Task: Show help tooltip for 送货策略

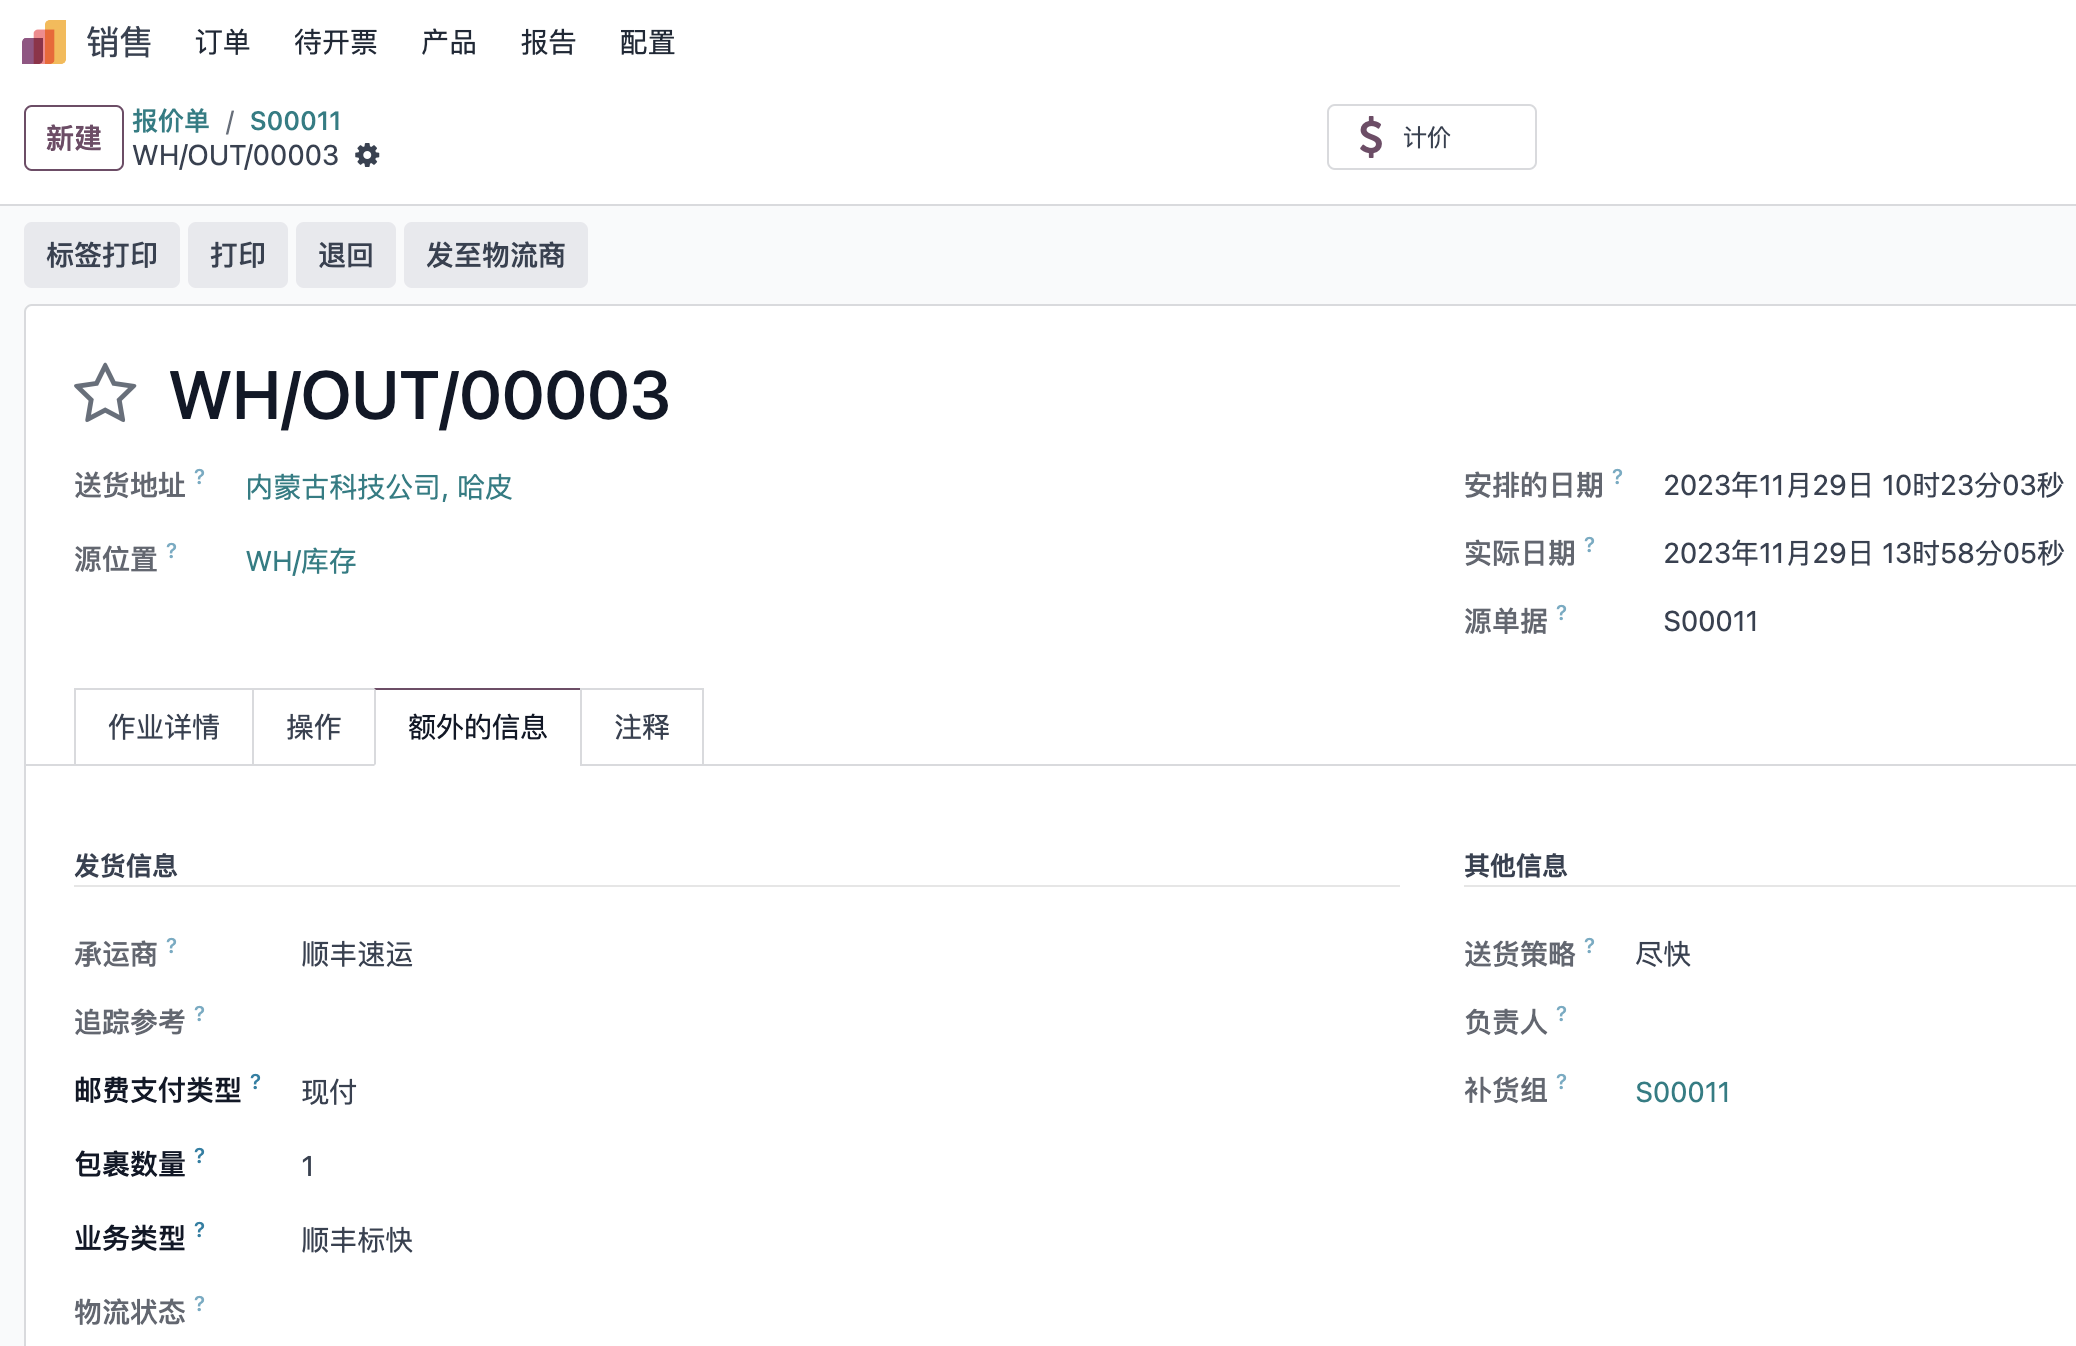Action: [1589, 945]
